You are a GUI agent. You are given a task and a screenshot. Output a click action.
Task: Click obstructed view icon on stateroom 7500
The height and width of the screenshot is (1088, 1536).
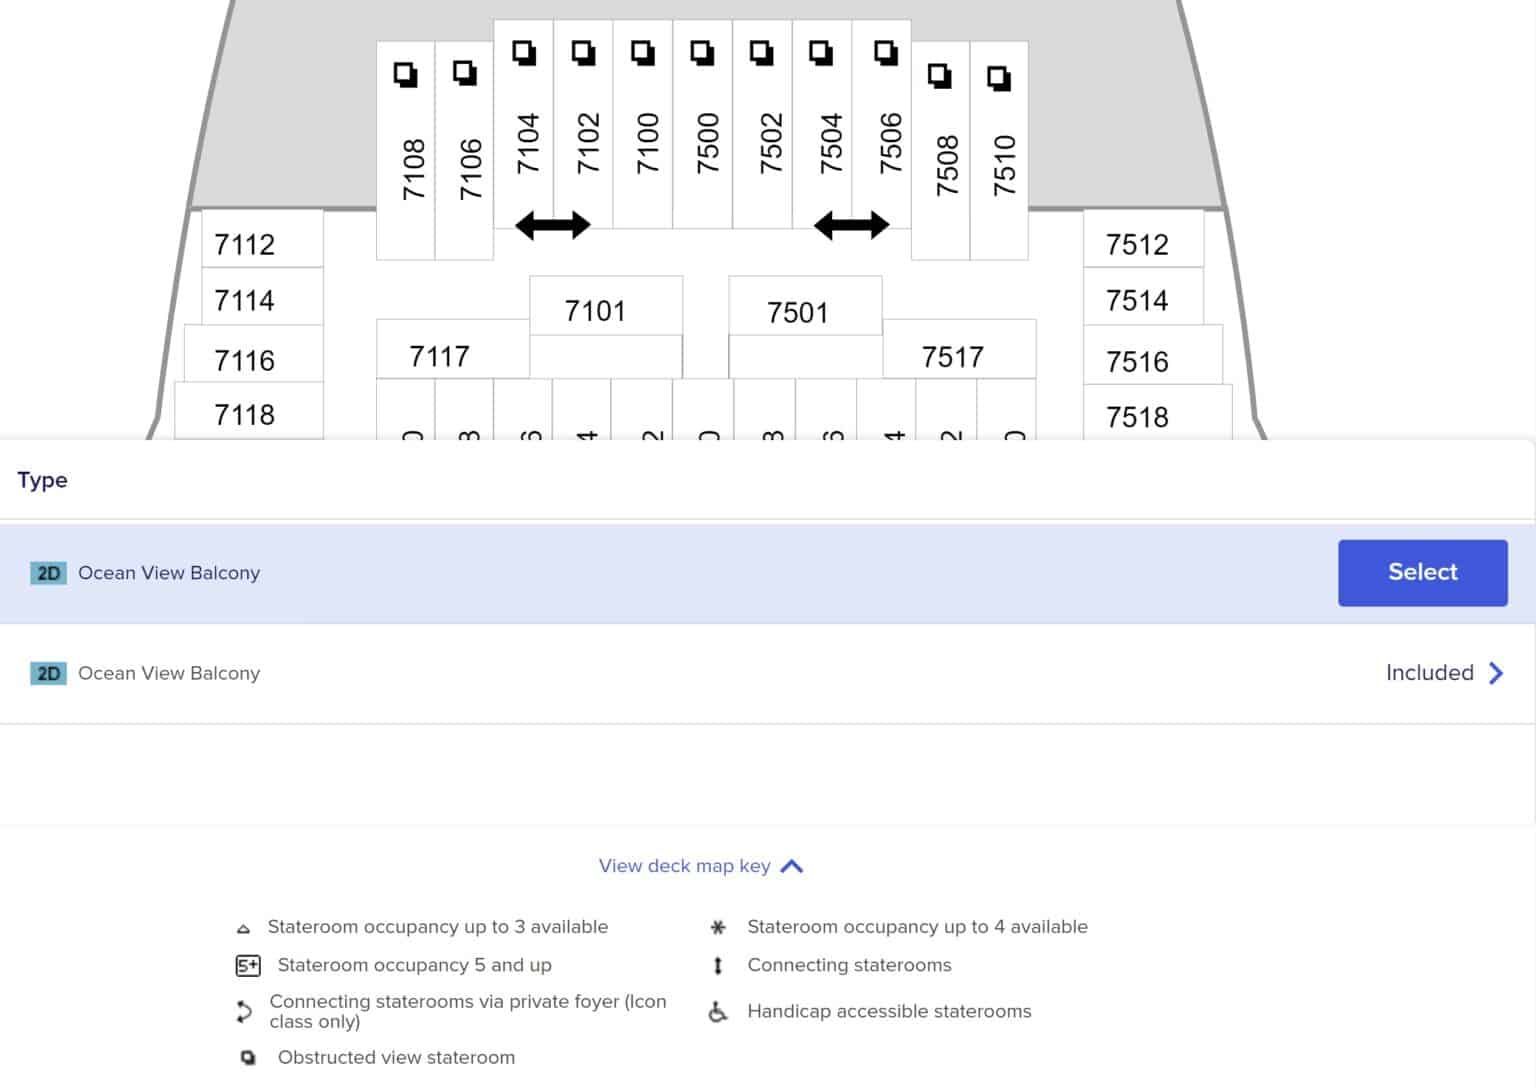[702, 52]
